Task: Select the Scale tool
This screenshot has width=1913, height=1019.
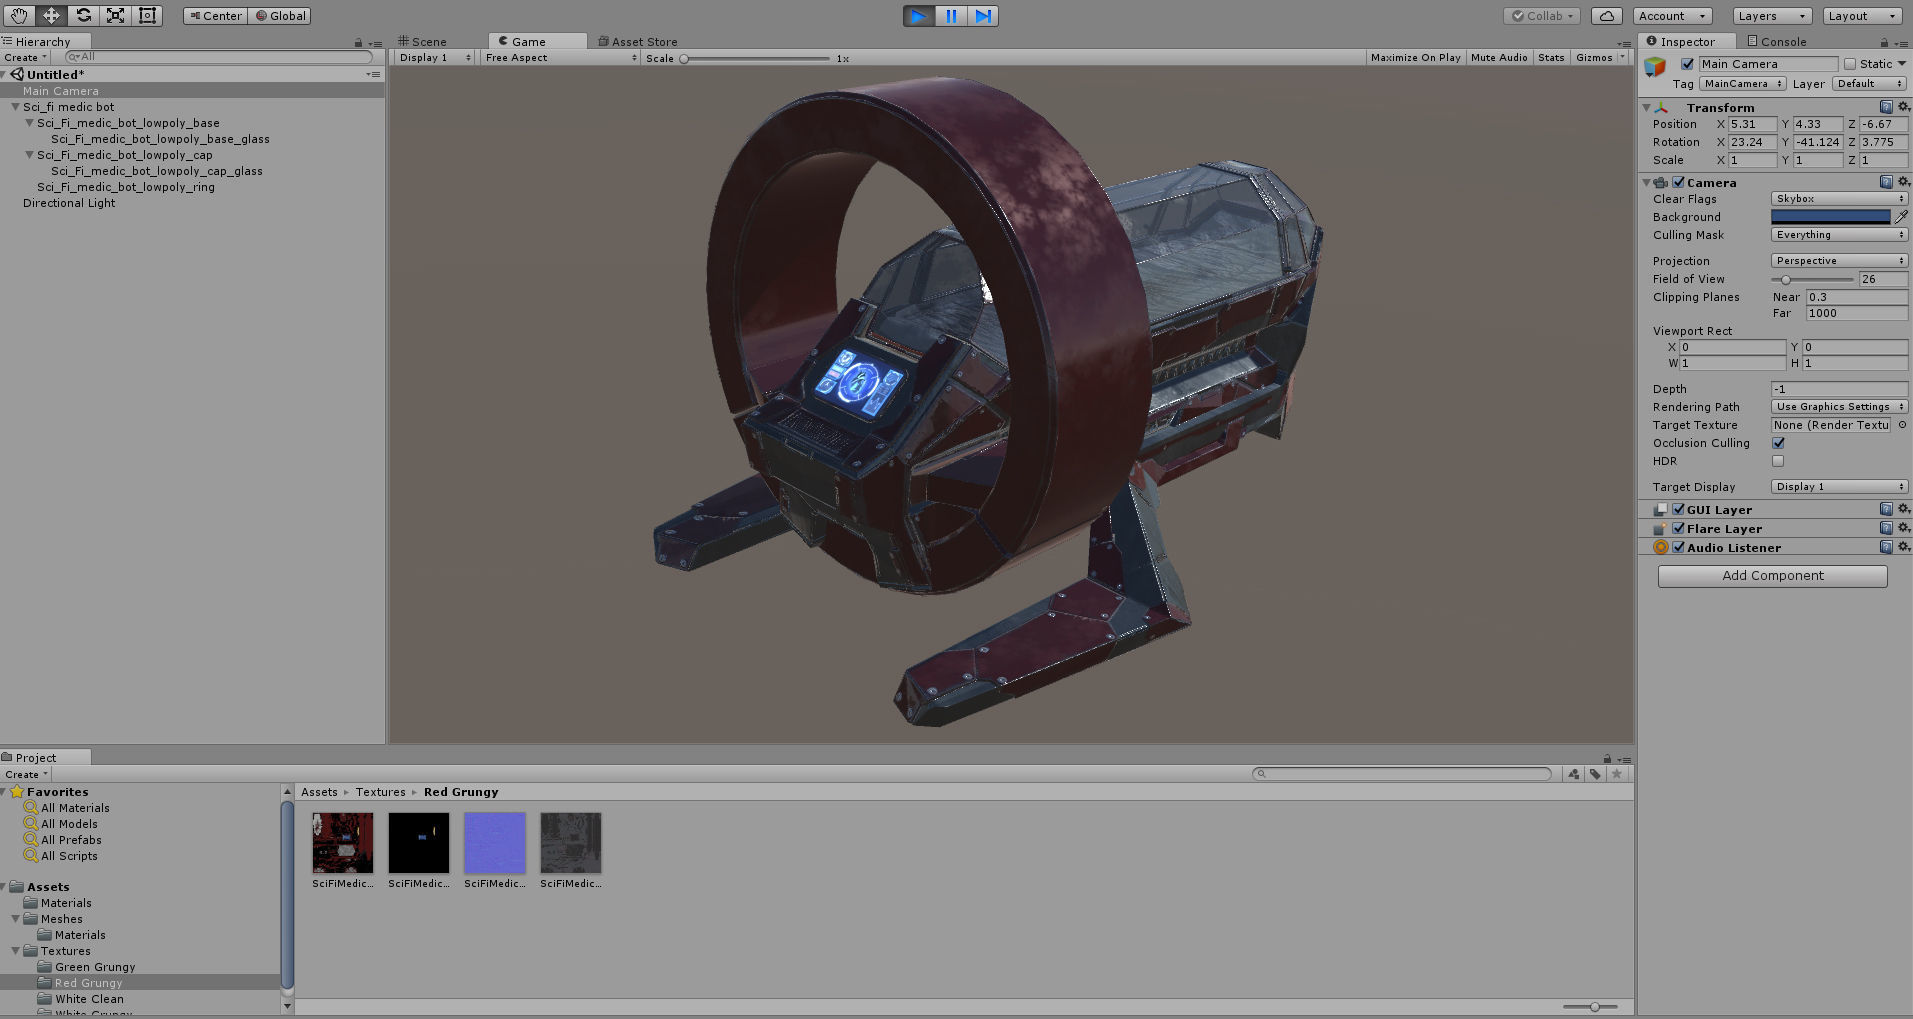Action: click(115, 15)
